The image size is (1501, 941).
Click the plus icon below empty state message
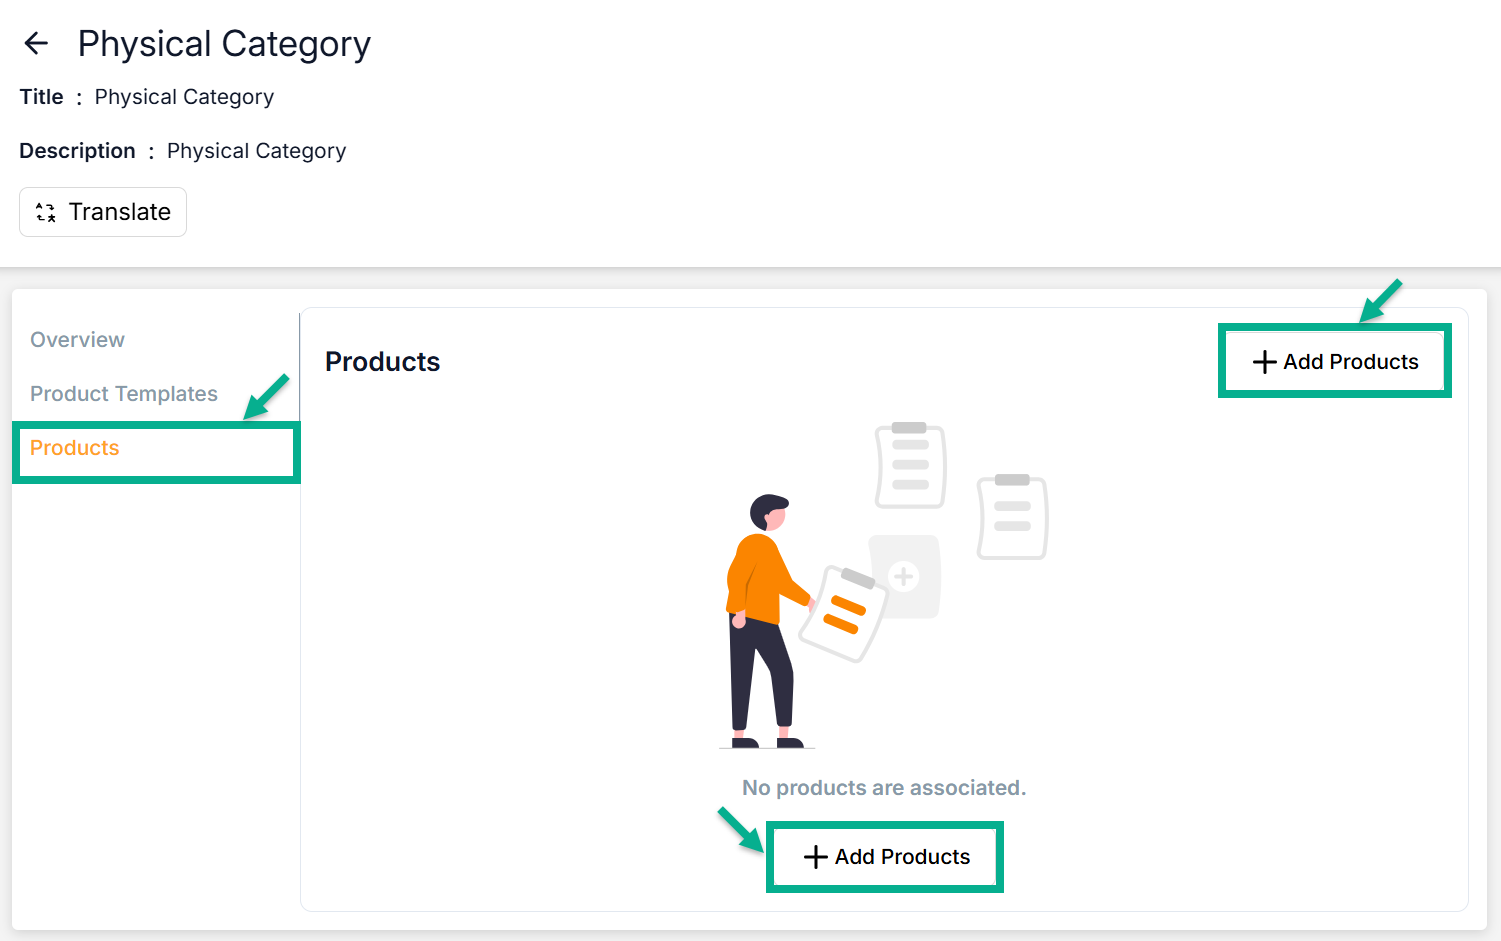[815, 857]
